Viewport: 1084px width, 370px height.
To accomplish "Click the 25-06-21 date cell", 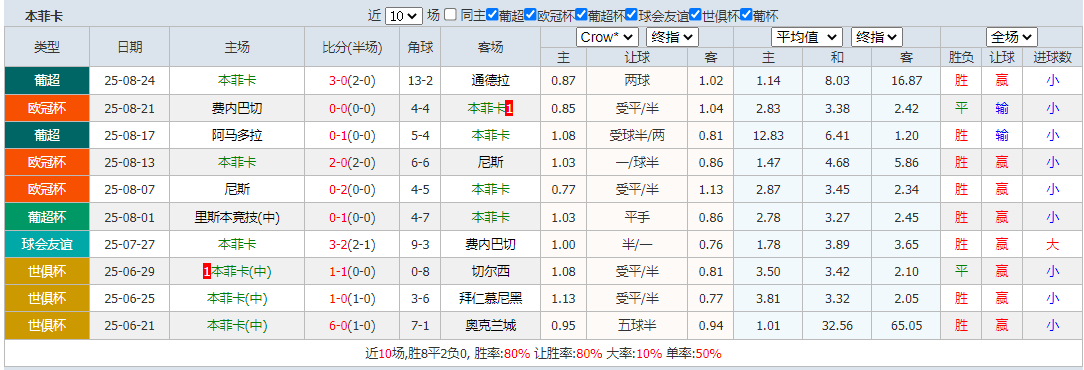I will [x=130, y=326].
